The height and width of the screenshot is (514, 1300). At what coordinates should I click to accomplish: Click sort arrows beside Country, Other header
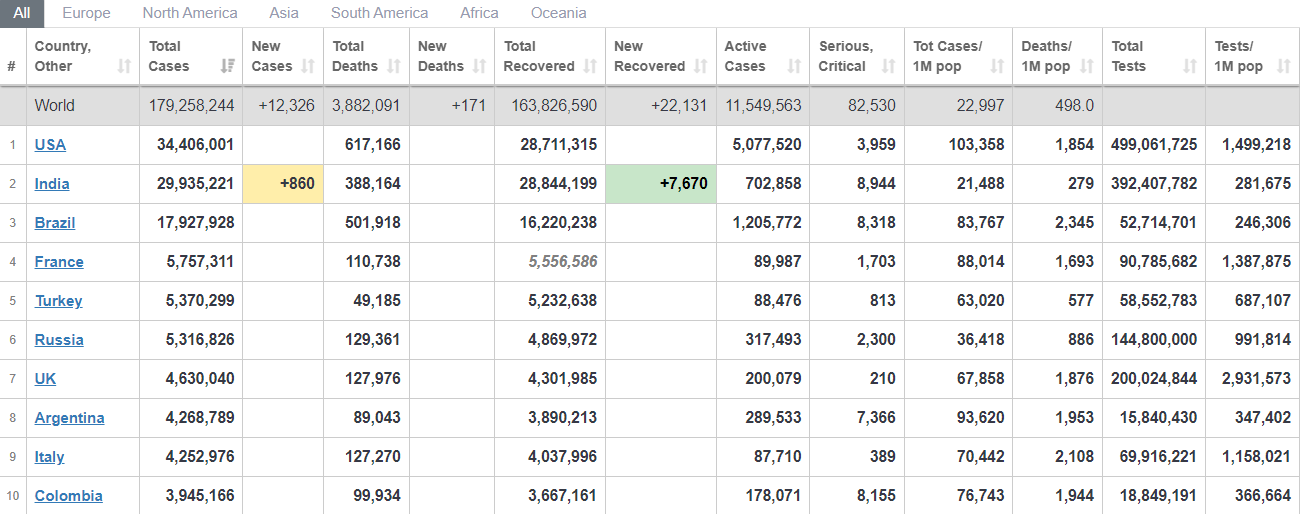[124, 66]
